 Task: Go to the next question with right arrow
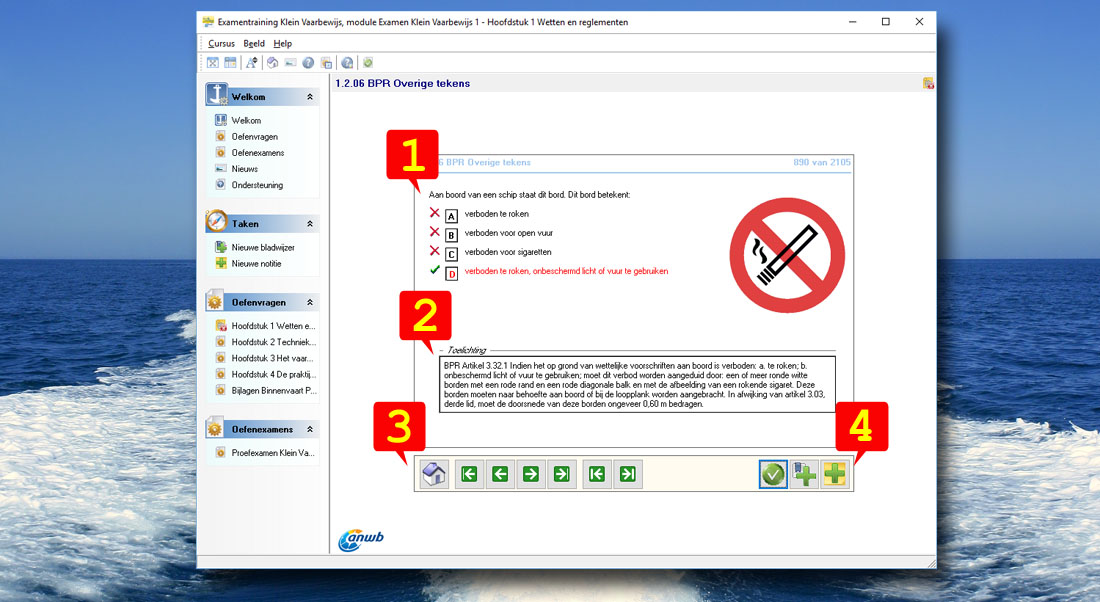point(531,474)
